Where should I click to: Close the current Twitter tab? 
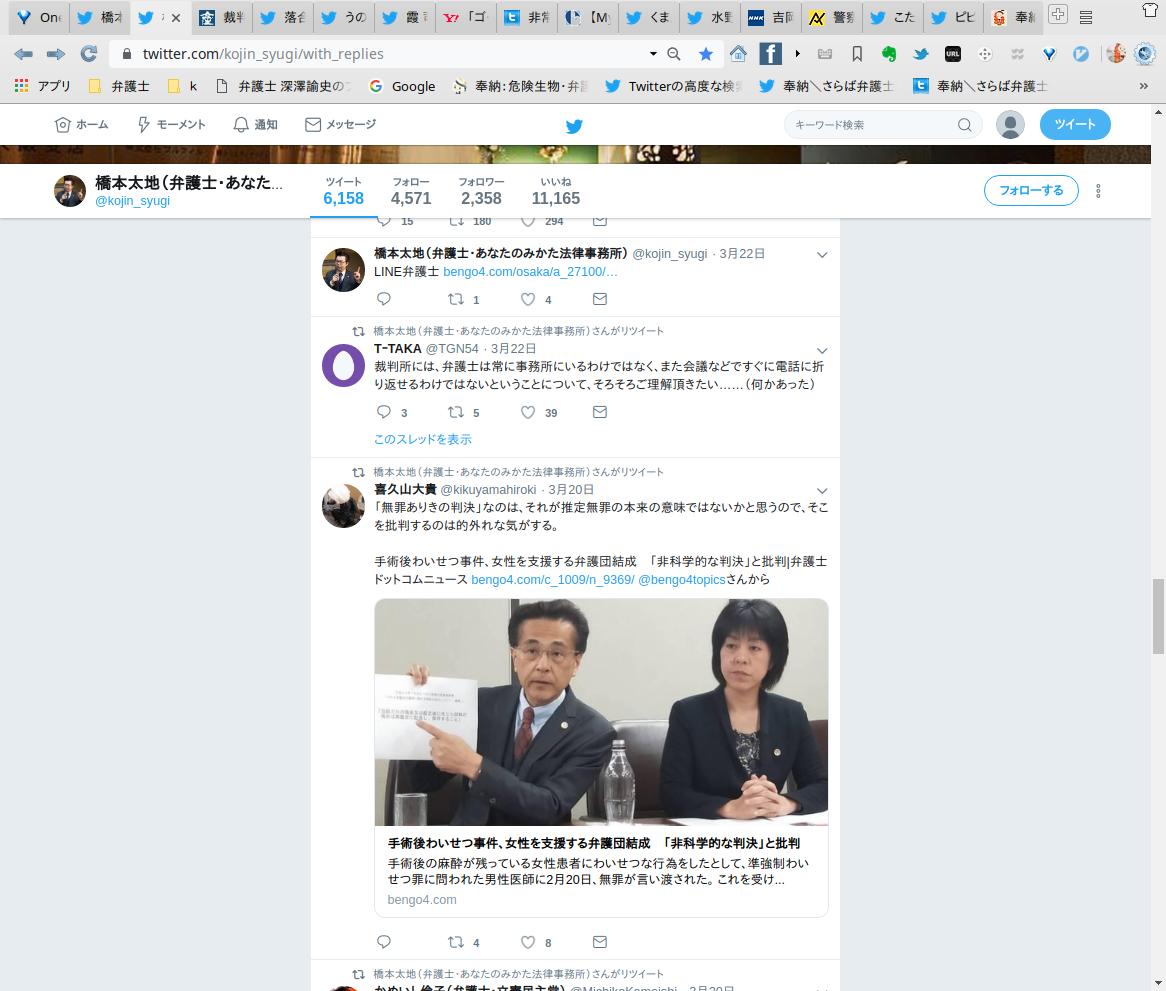click(x=175, y=18)
